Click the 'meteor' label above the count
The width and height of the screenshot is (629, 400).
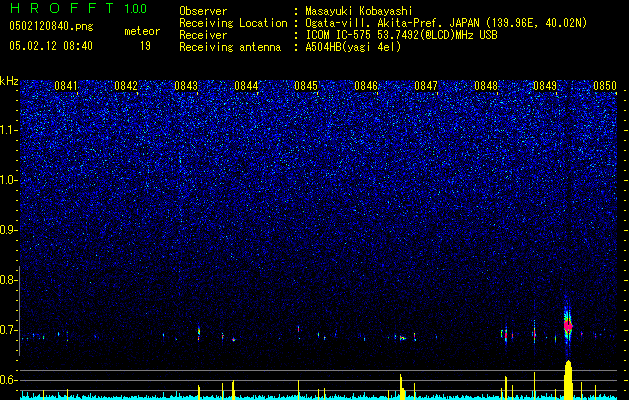pos(142,31)
